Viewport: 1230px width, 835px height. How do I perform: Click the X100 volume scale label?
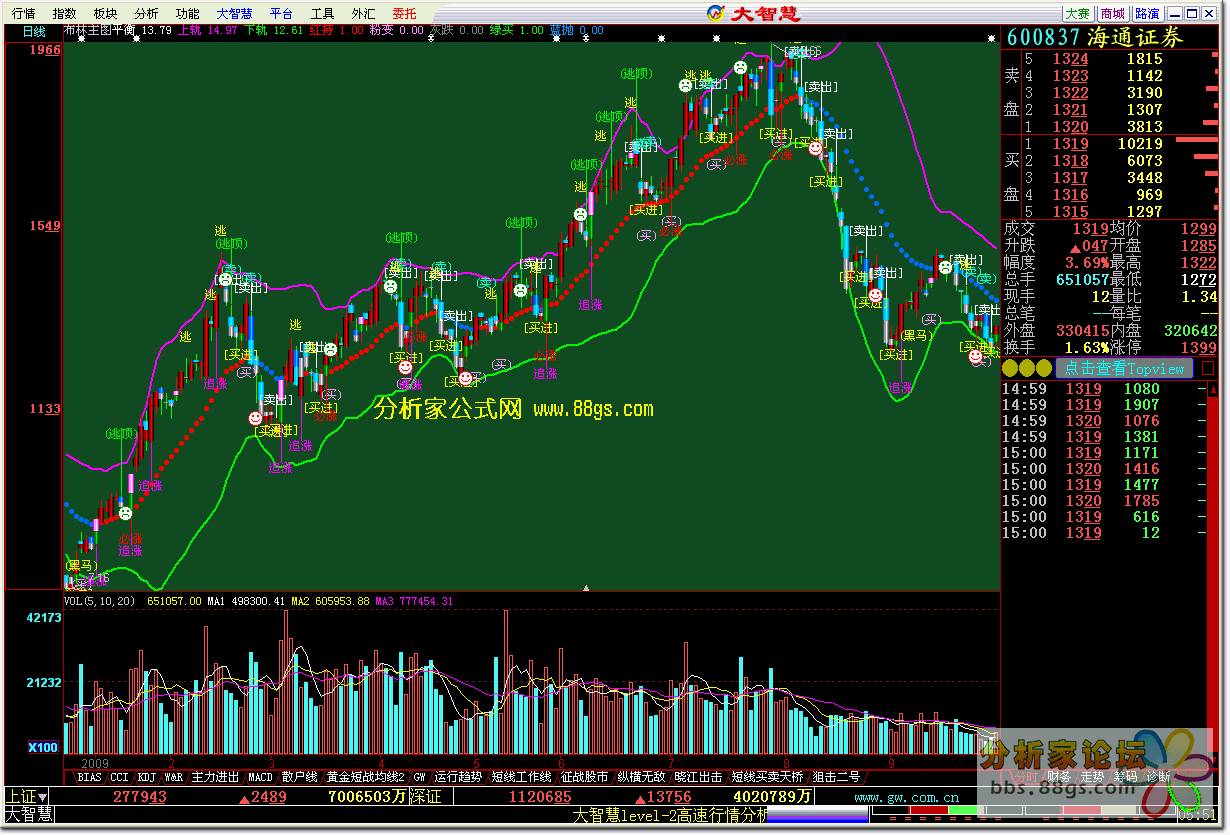point(43,747)
